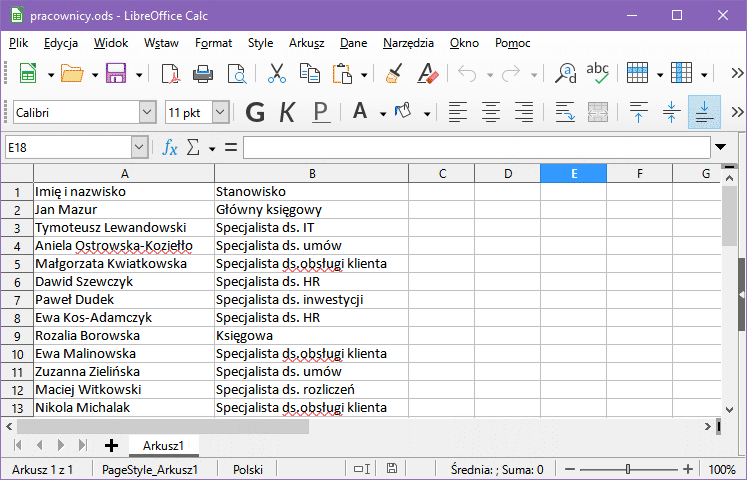Export directly as PDF
The width and height of the screenshot is (747, 480).
(170, 74)
